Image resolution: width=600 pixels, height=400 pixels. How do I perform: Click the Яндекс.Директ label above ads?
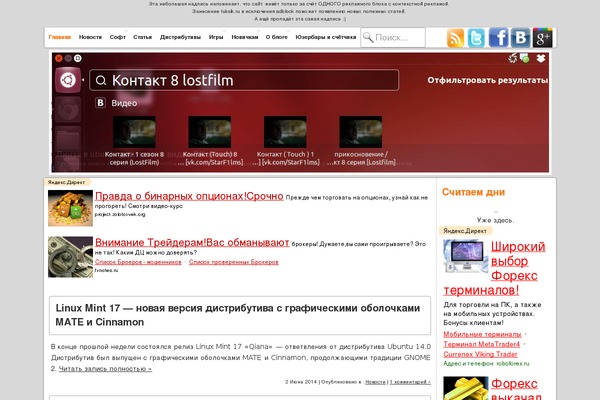point(66,182)
